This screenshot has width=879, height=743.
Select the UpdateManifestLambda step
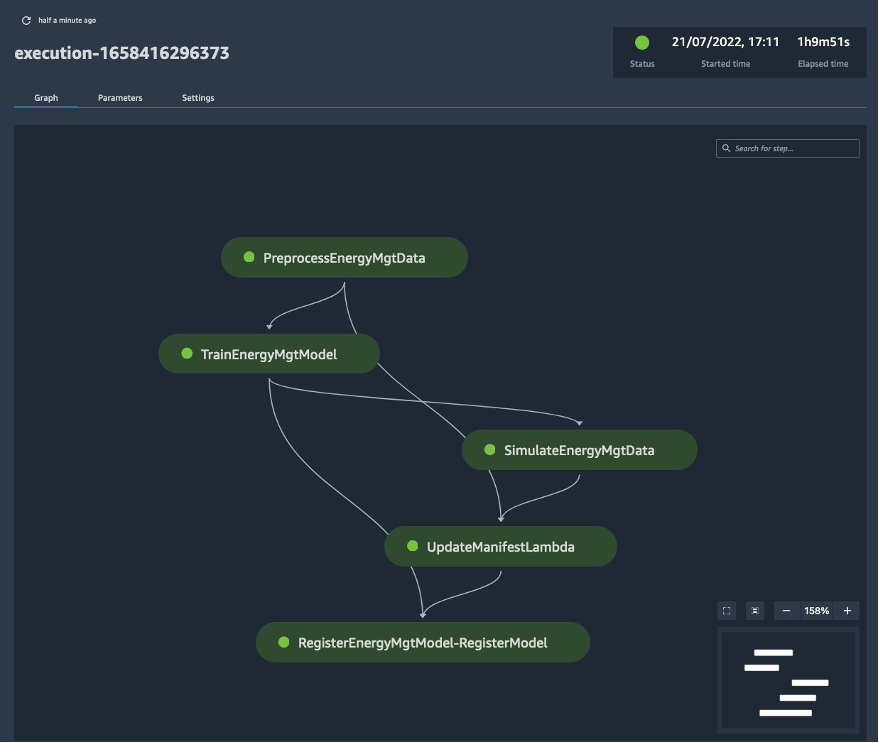(x=500, y=546)
